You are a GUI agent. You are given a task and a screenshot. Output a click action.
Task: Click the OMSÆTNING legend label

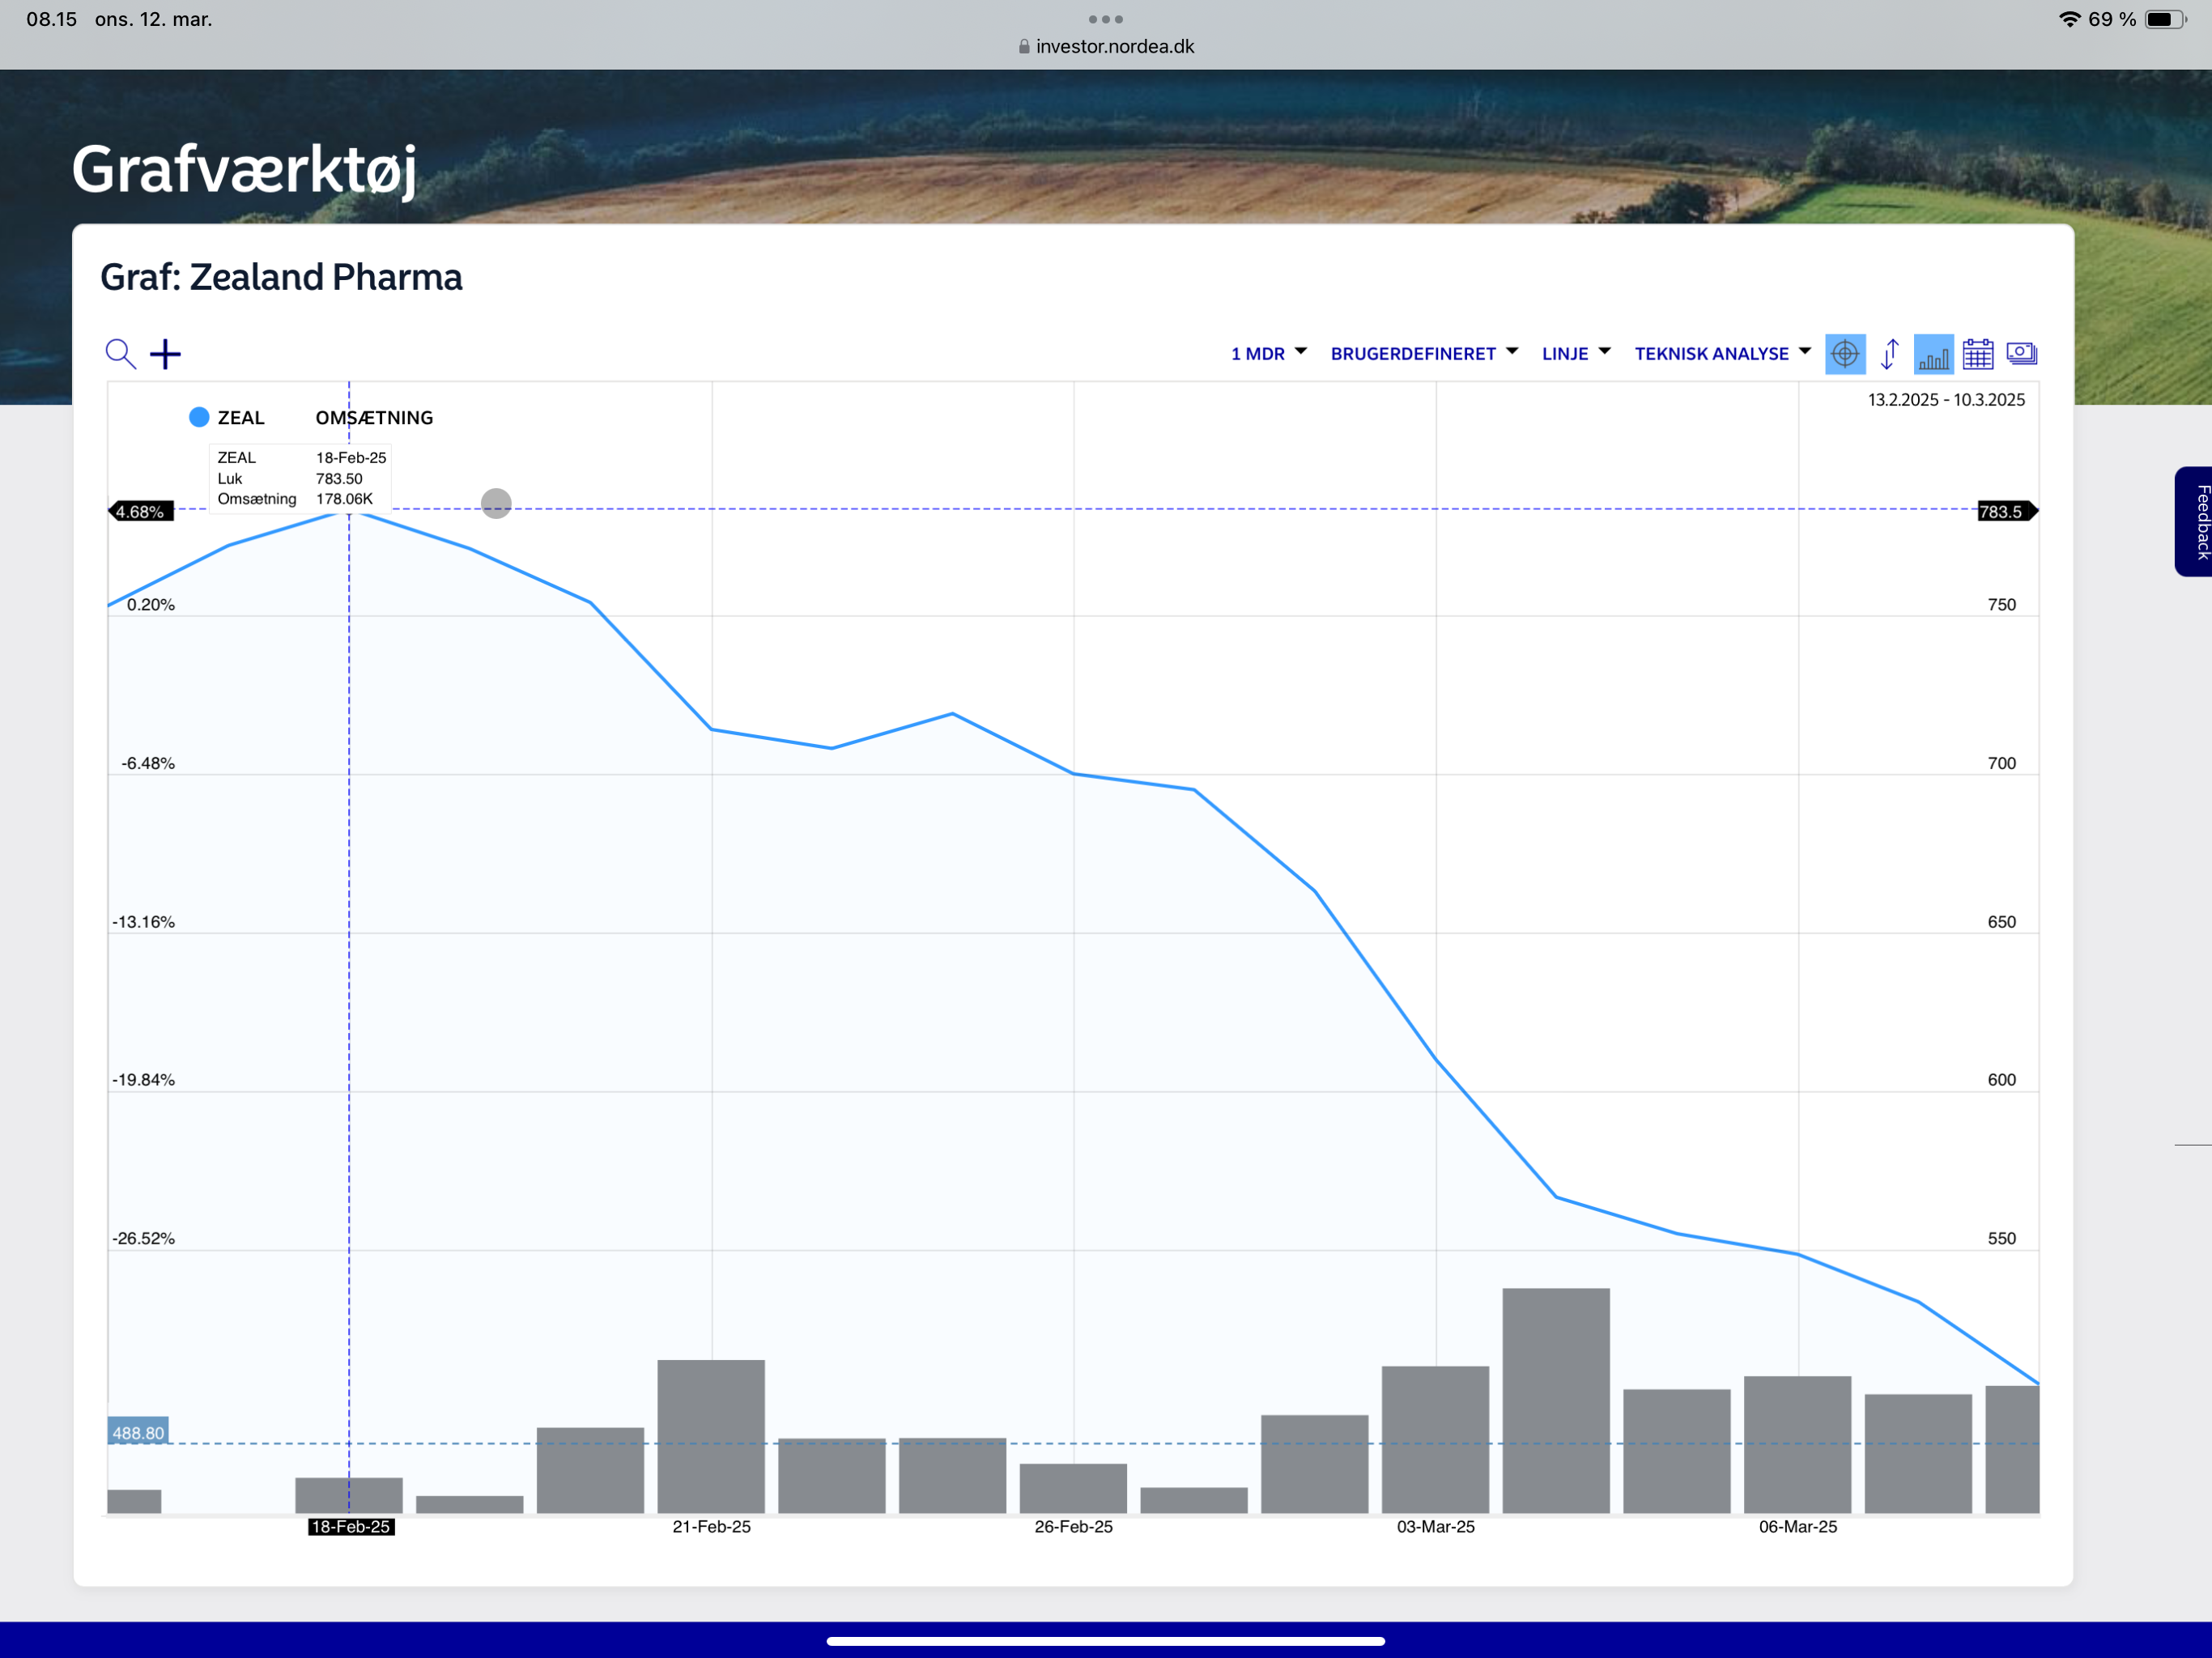(374, 418)
